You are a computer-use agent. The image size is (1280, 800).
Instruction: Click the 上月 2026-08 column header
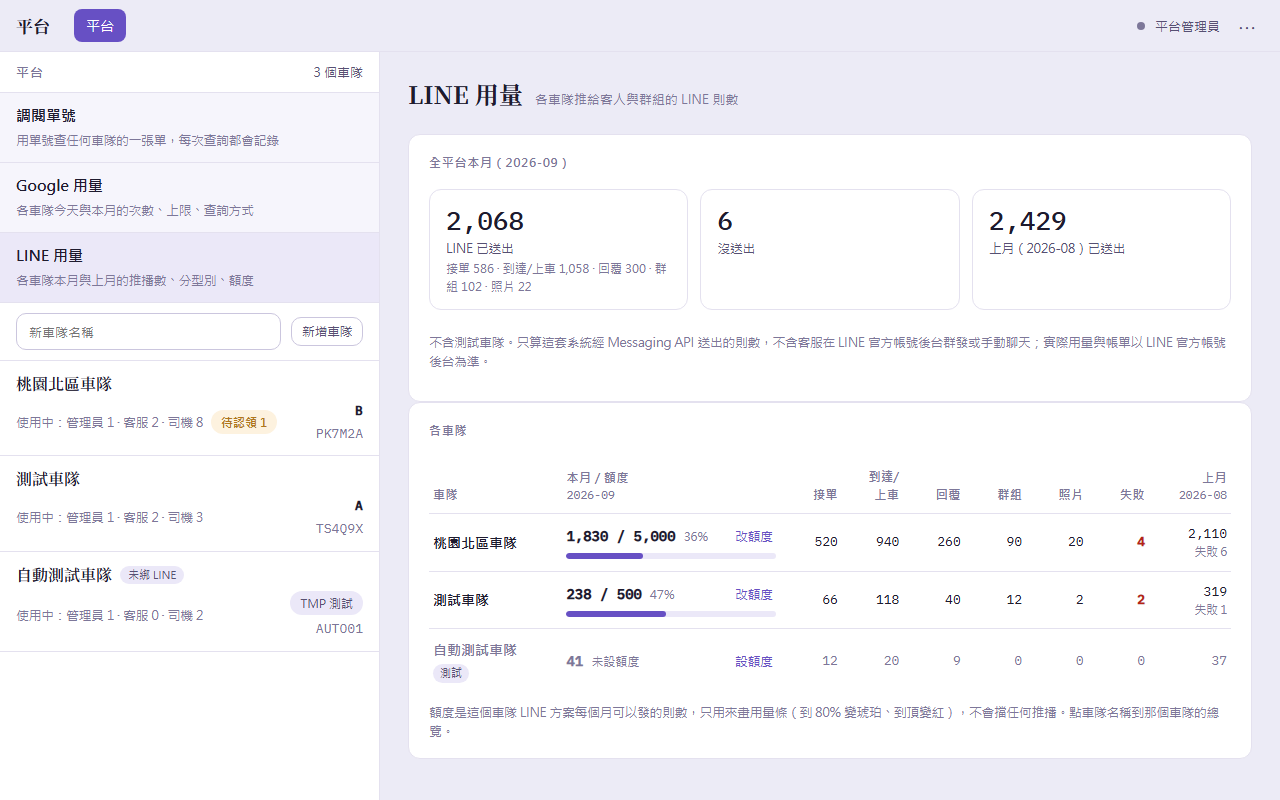[1203, 486]
